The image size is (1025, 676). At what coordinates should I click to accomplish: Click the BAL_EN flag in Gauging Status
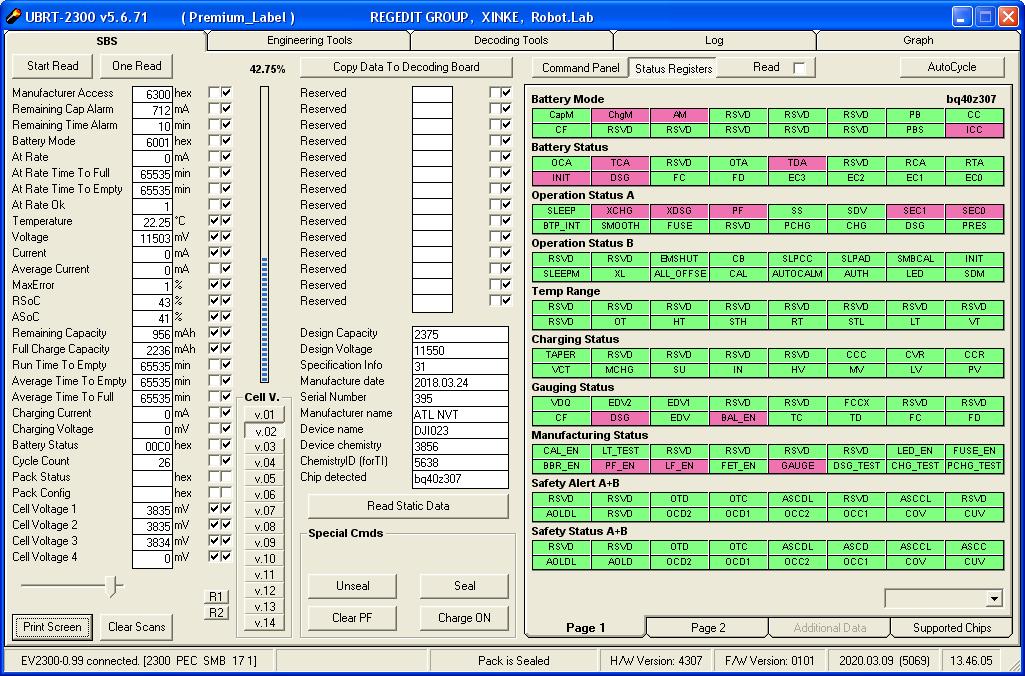738,418
